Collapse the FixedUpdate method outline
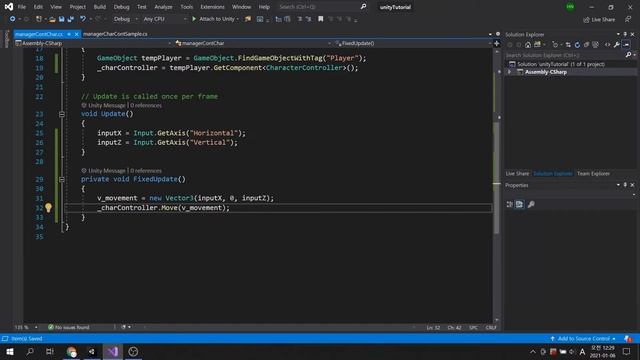Viewport: 640px width, 360px height. [x=62, y=180]
